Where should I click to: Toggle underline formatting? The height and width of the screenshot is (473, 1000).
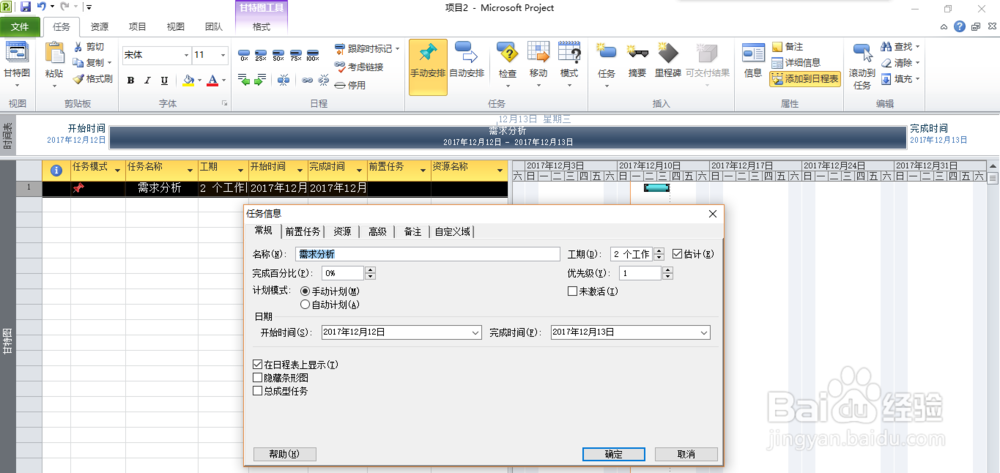tap(164, 80)
